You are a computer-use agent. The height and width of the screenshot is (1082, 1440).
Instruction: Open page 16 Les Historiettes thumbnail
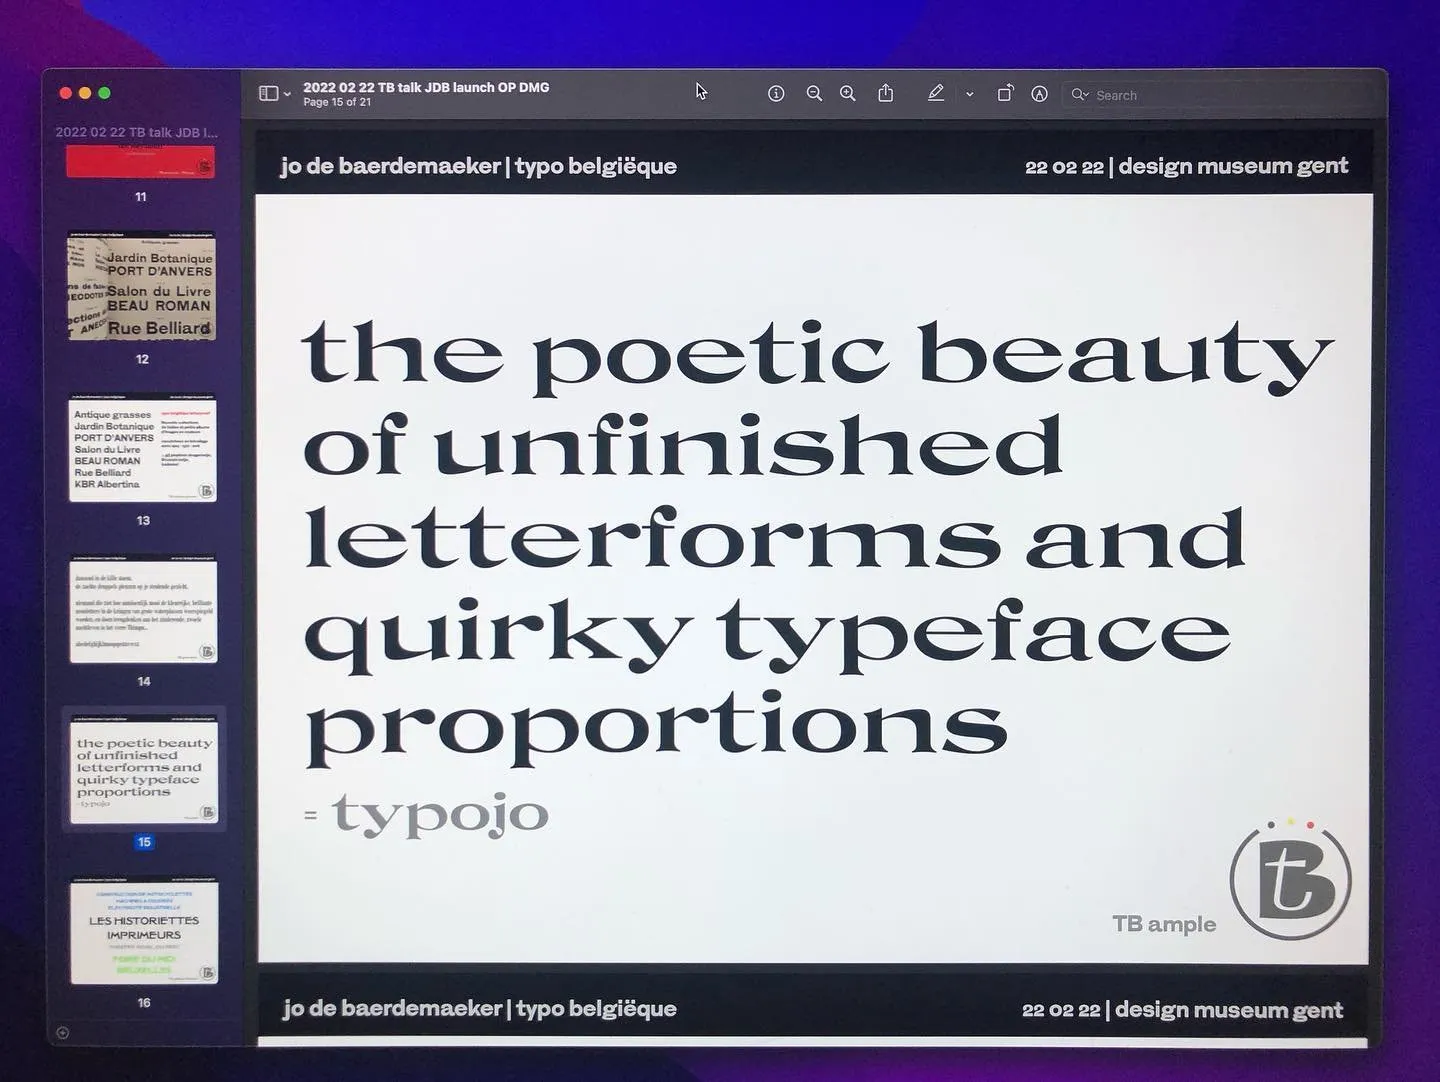tap(144, 931)
